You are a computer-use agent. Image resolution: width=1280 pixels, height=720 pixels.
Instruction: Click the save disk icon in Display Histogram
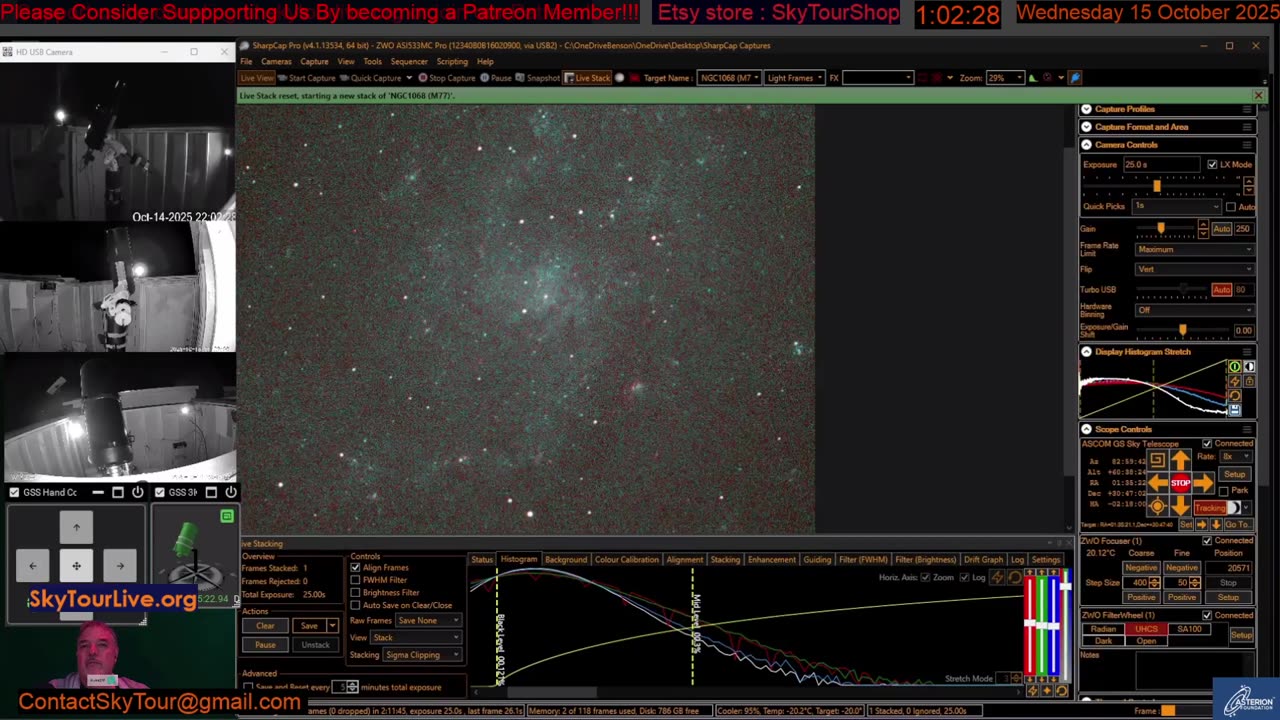(x=1235, y=410)
